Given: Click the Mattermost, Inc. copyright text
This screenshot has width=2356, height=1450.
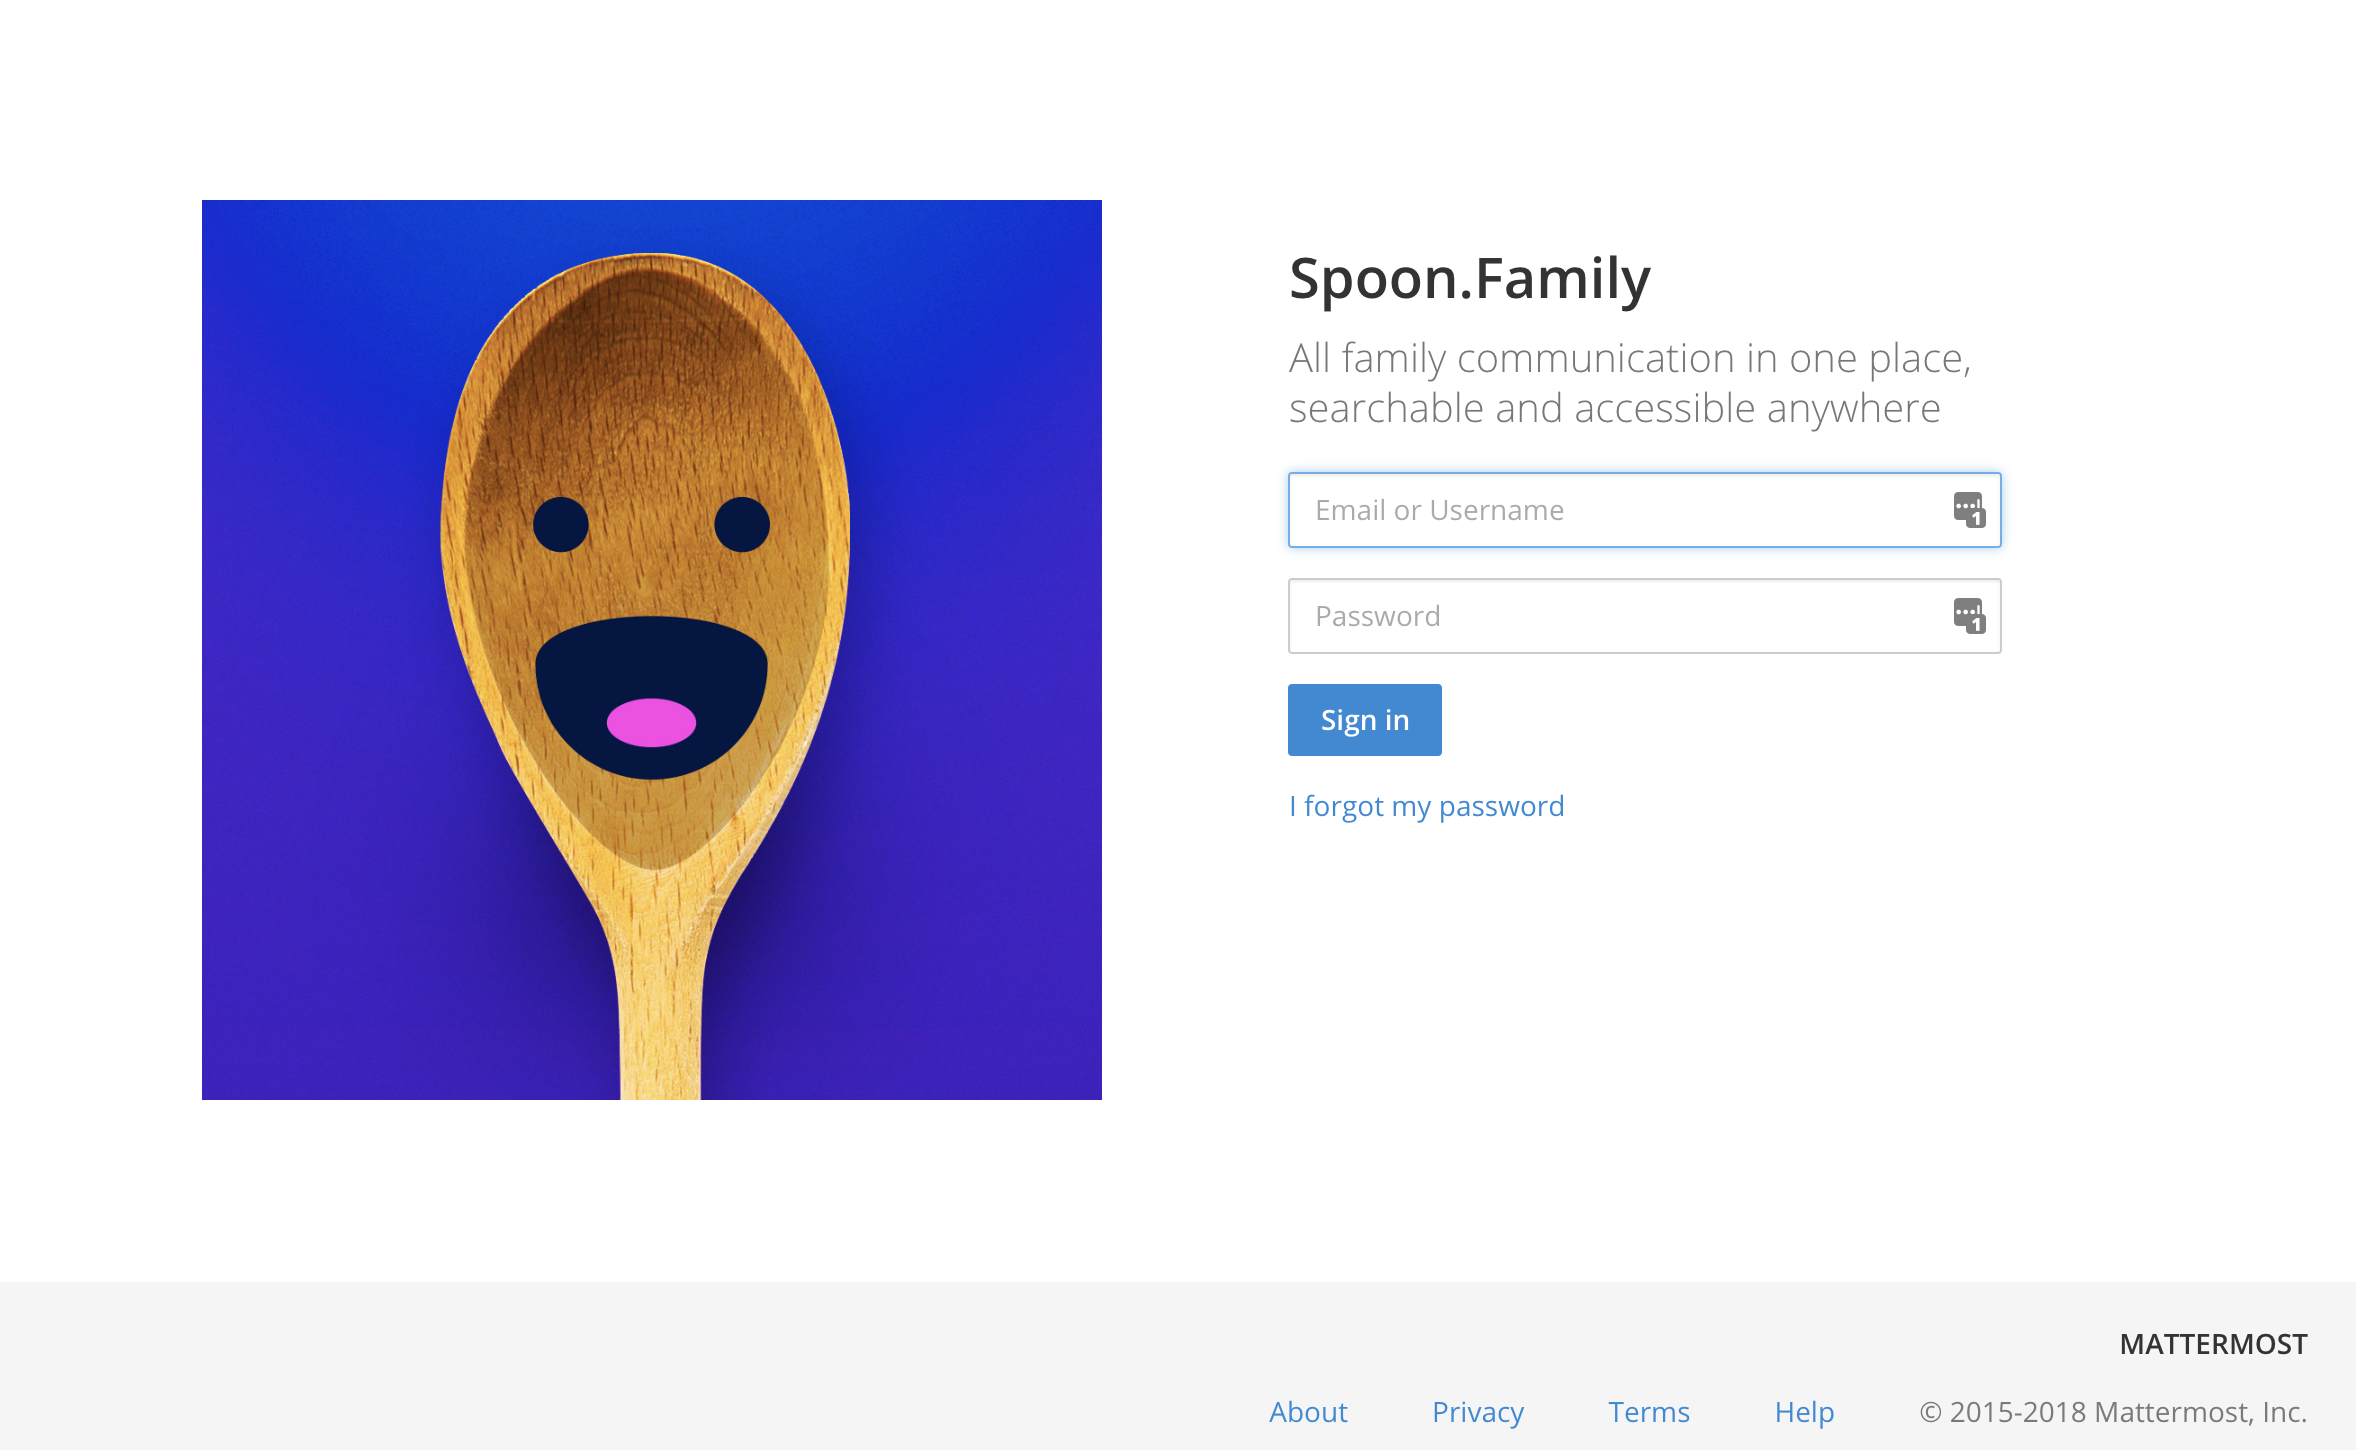Looking at the screenshot, I should [2113, 1412].
